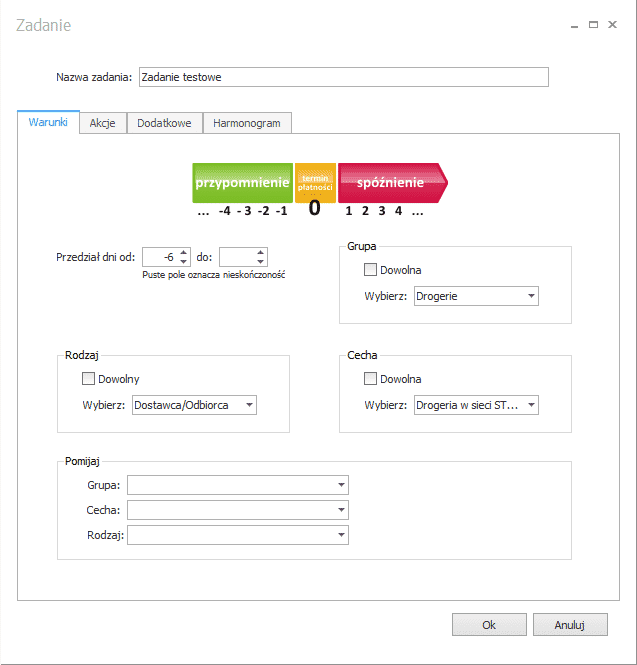Image resolution: width=637 pixels, height=665 pixels.
Task: Open the Dodatkowe tab
Action: (164, 123)
